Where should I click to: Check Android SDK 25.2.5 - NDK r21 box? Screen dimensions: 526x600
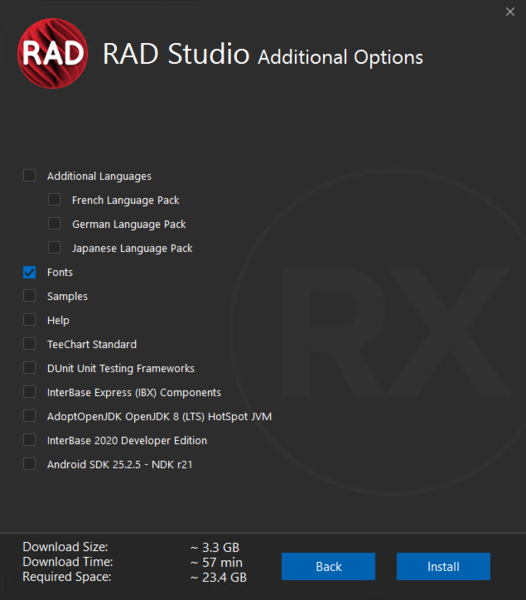pos(29,464)
